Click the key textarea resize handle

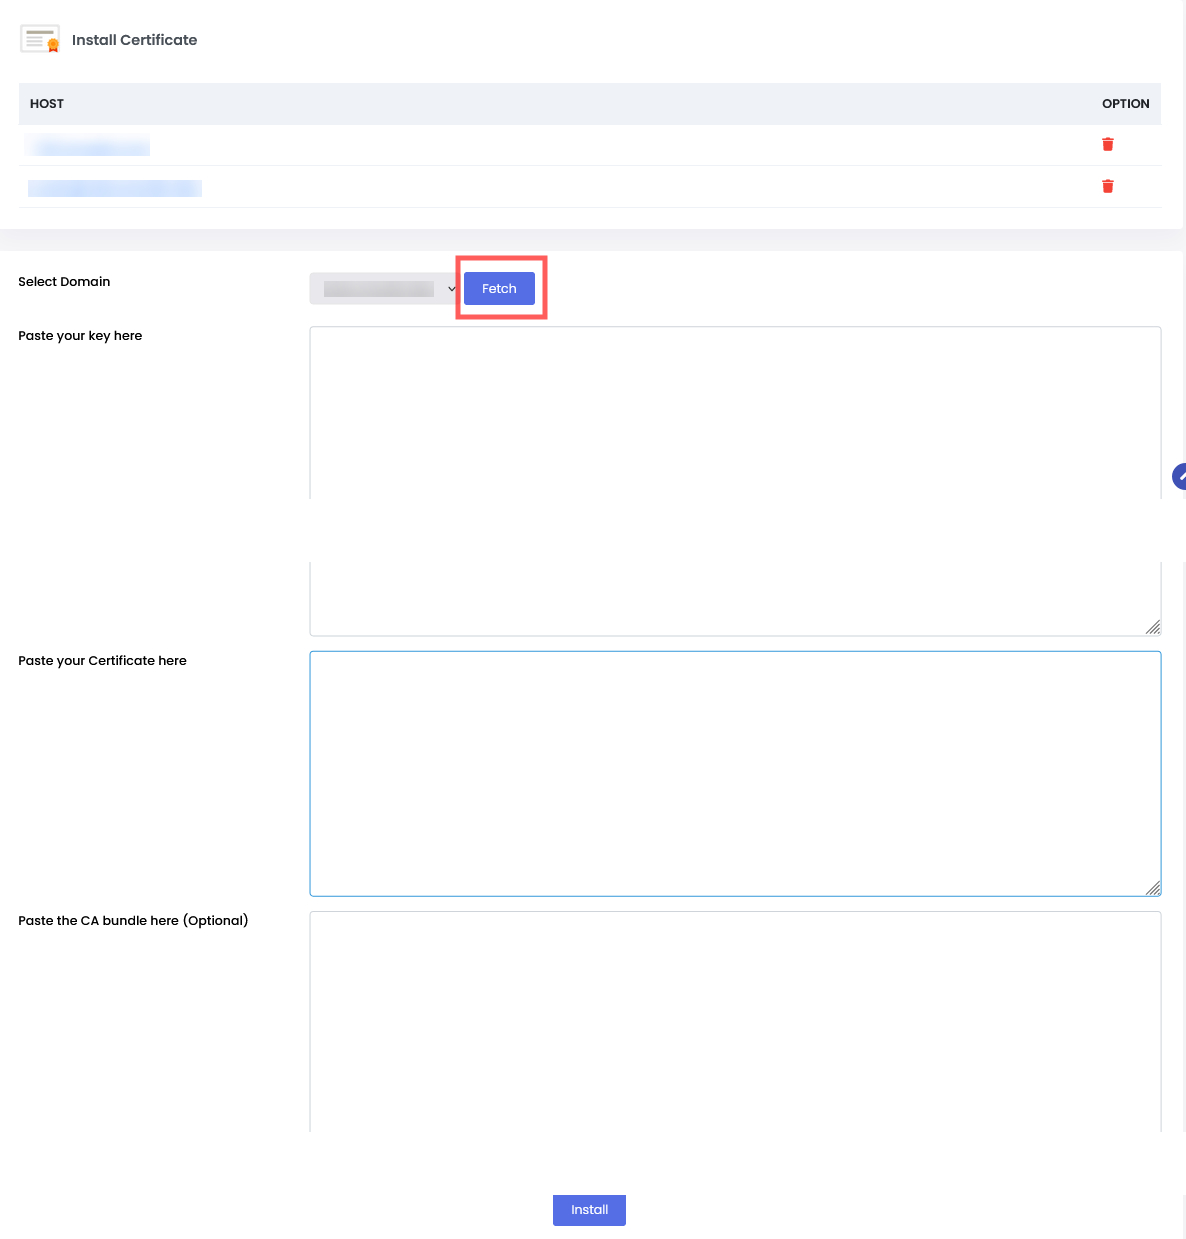coord(1153,627)
